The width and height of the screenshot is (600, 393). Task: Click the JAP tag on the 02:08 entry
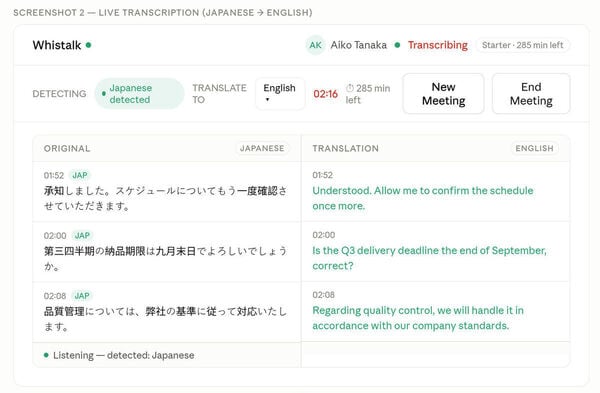pos(82,296)
